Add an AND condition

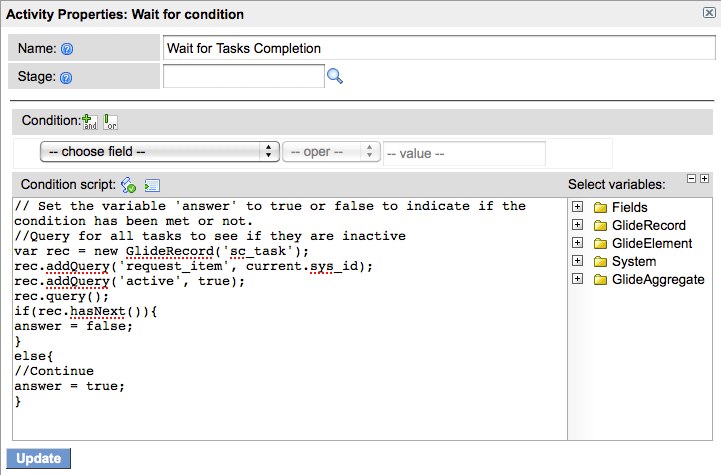pyautogui.click(x=89, y=121)
